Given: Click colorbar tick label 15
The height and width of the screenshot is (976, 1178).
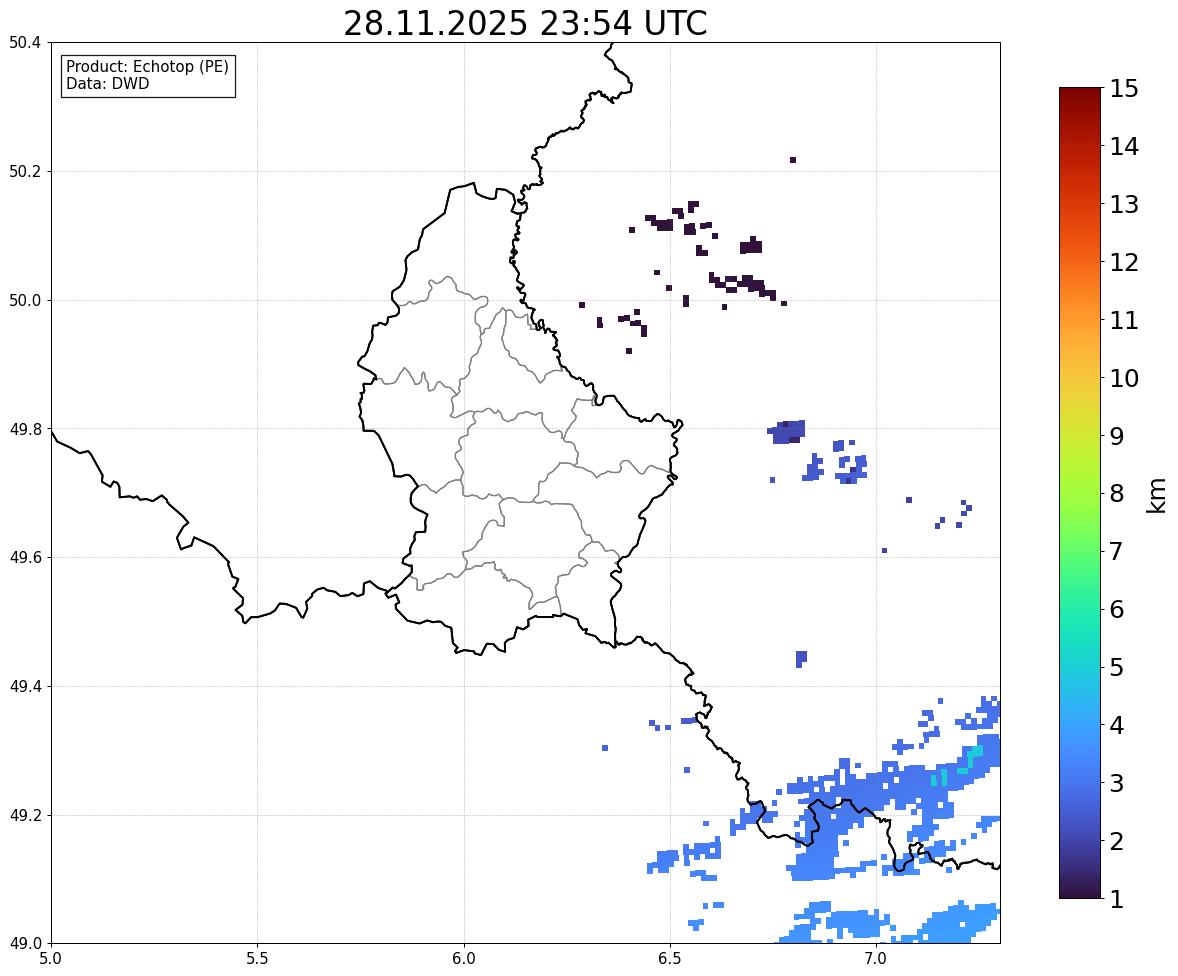Looking at the screenshot, I should tap(1124, 89).
